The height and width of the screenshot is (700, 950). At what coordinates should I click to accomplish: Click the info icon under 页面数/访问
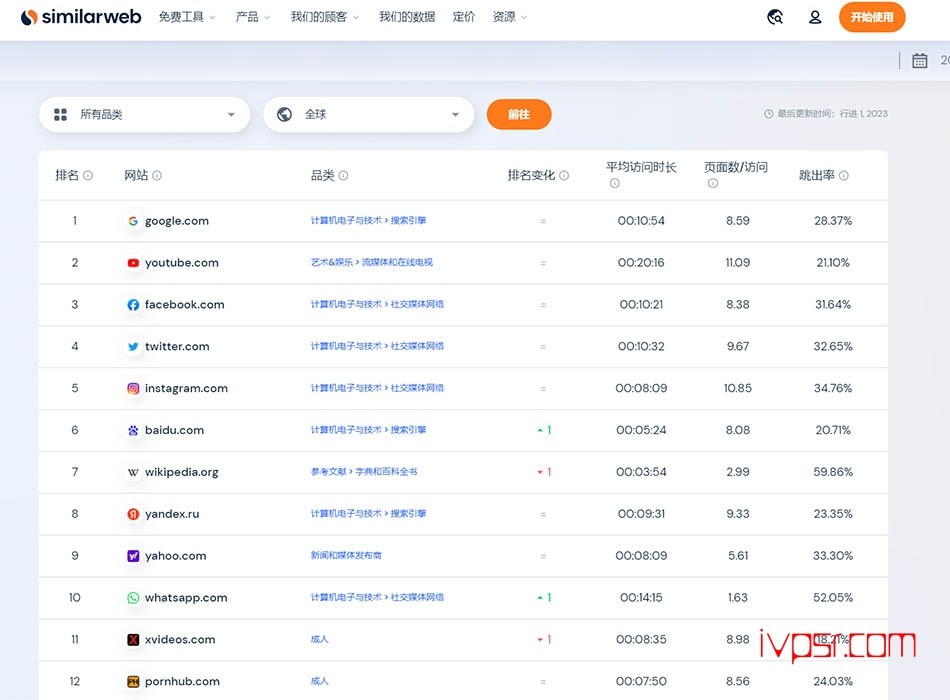tap(712, 183)
